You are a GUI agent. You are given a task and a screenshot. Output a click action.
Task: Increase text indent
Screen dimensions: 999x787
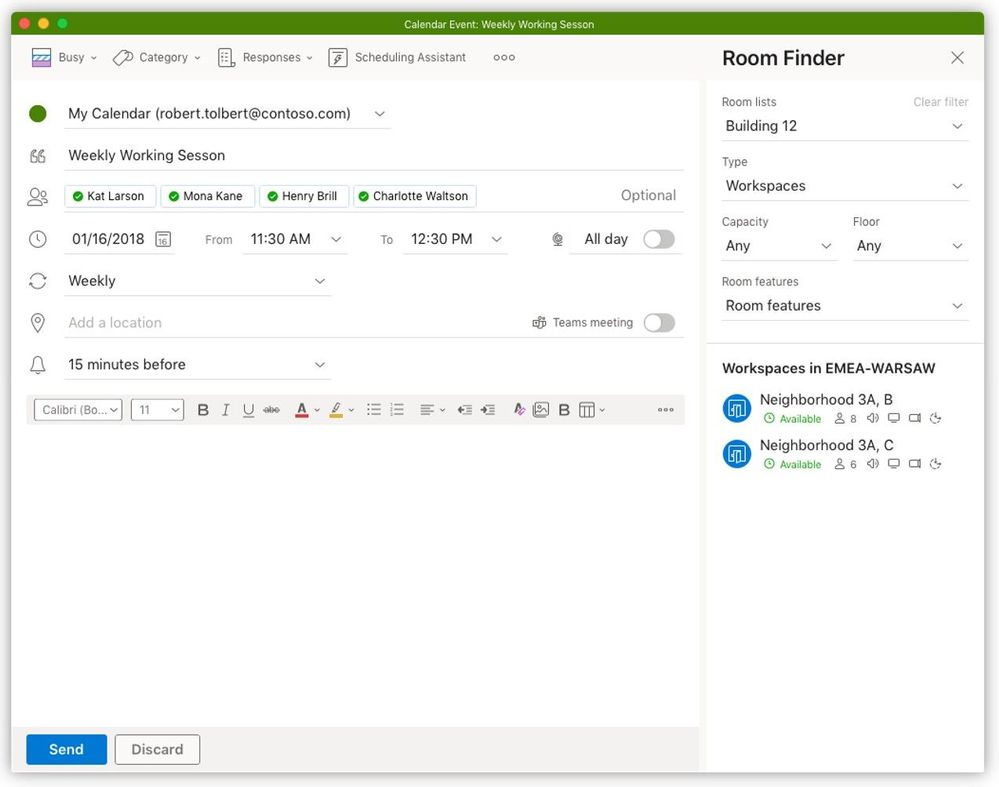[x=487, y=410]
